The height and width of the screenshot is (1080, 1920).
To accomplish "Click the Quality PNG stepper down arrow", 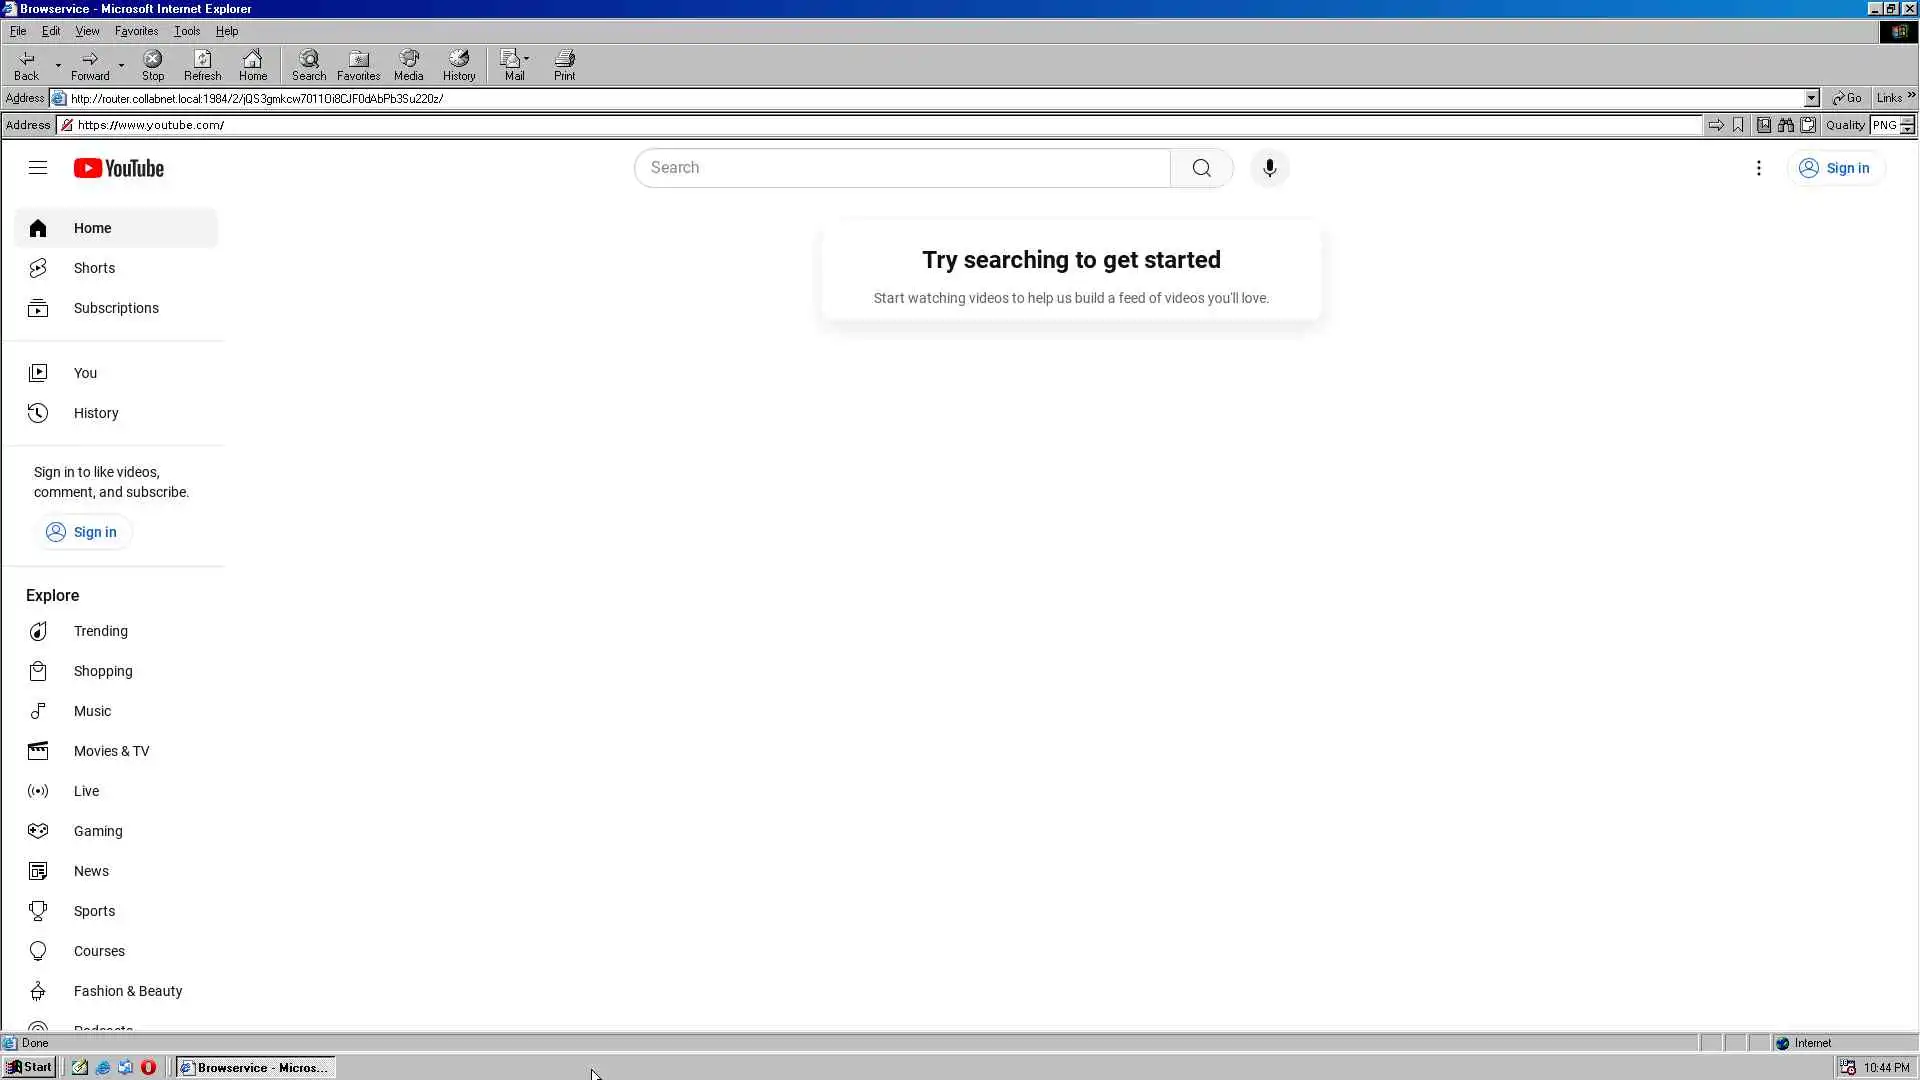I will coord(1908,130).
